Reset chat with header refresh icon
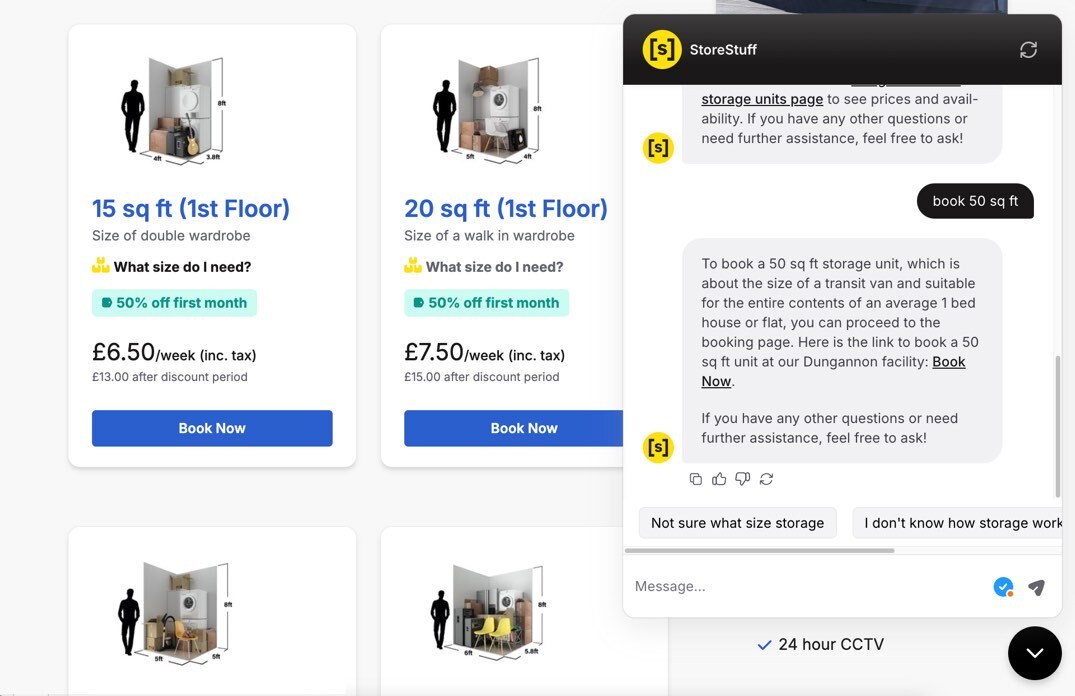The width and height of the screenshot is (1075, 696). (1028, 50)
